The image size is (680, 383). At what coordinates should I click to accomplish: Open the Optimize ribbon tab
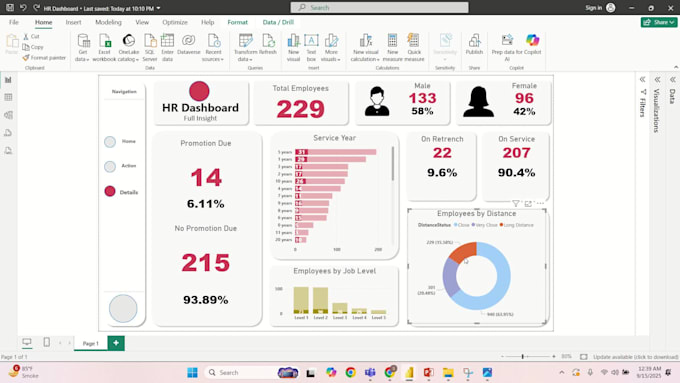click(x=175, y=22)
